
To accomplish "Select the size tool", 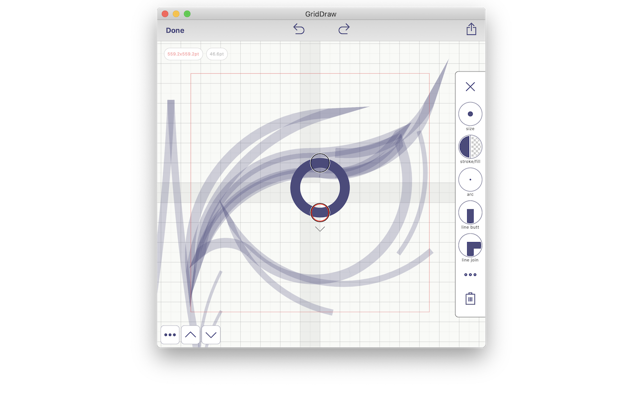I will point(470,114).
